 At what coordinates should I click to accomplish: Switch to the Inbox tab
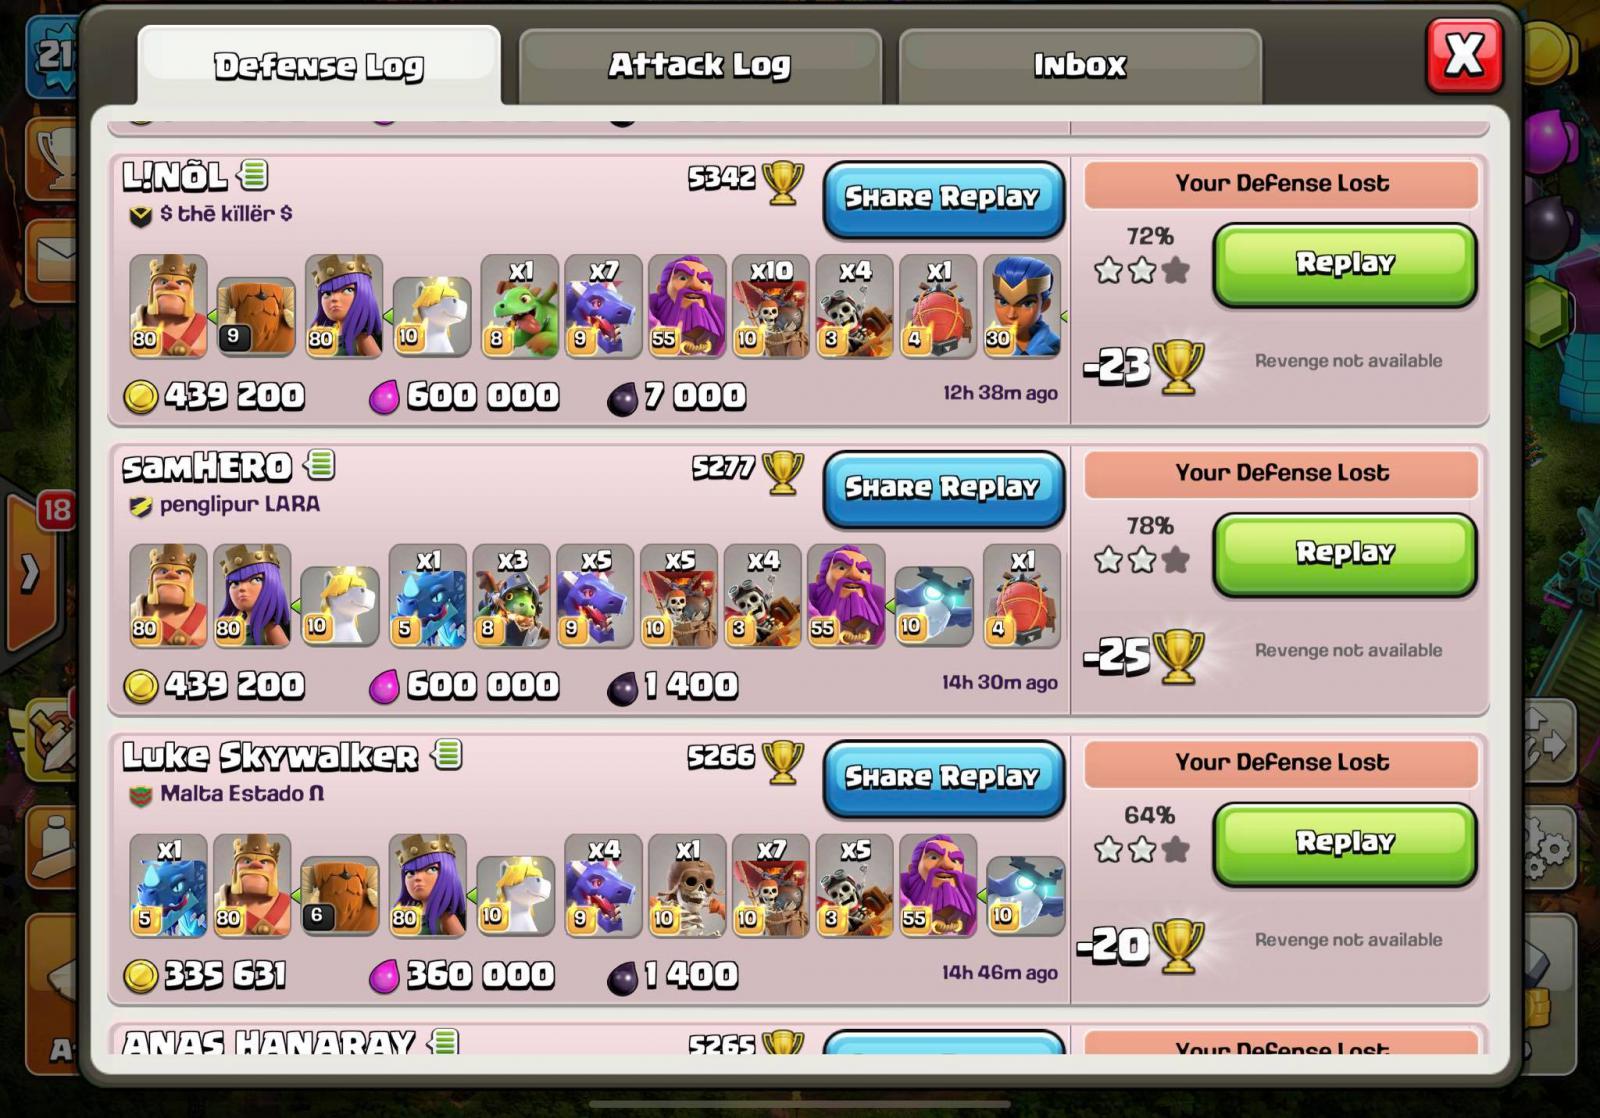point(1080,66)
